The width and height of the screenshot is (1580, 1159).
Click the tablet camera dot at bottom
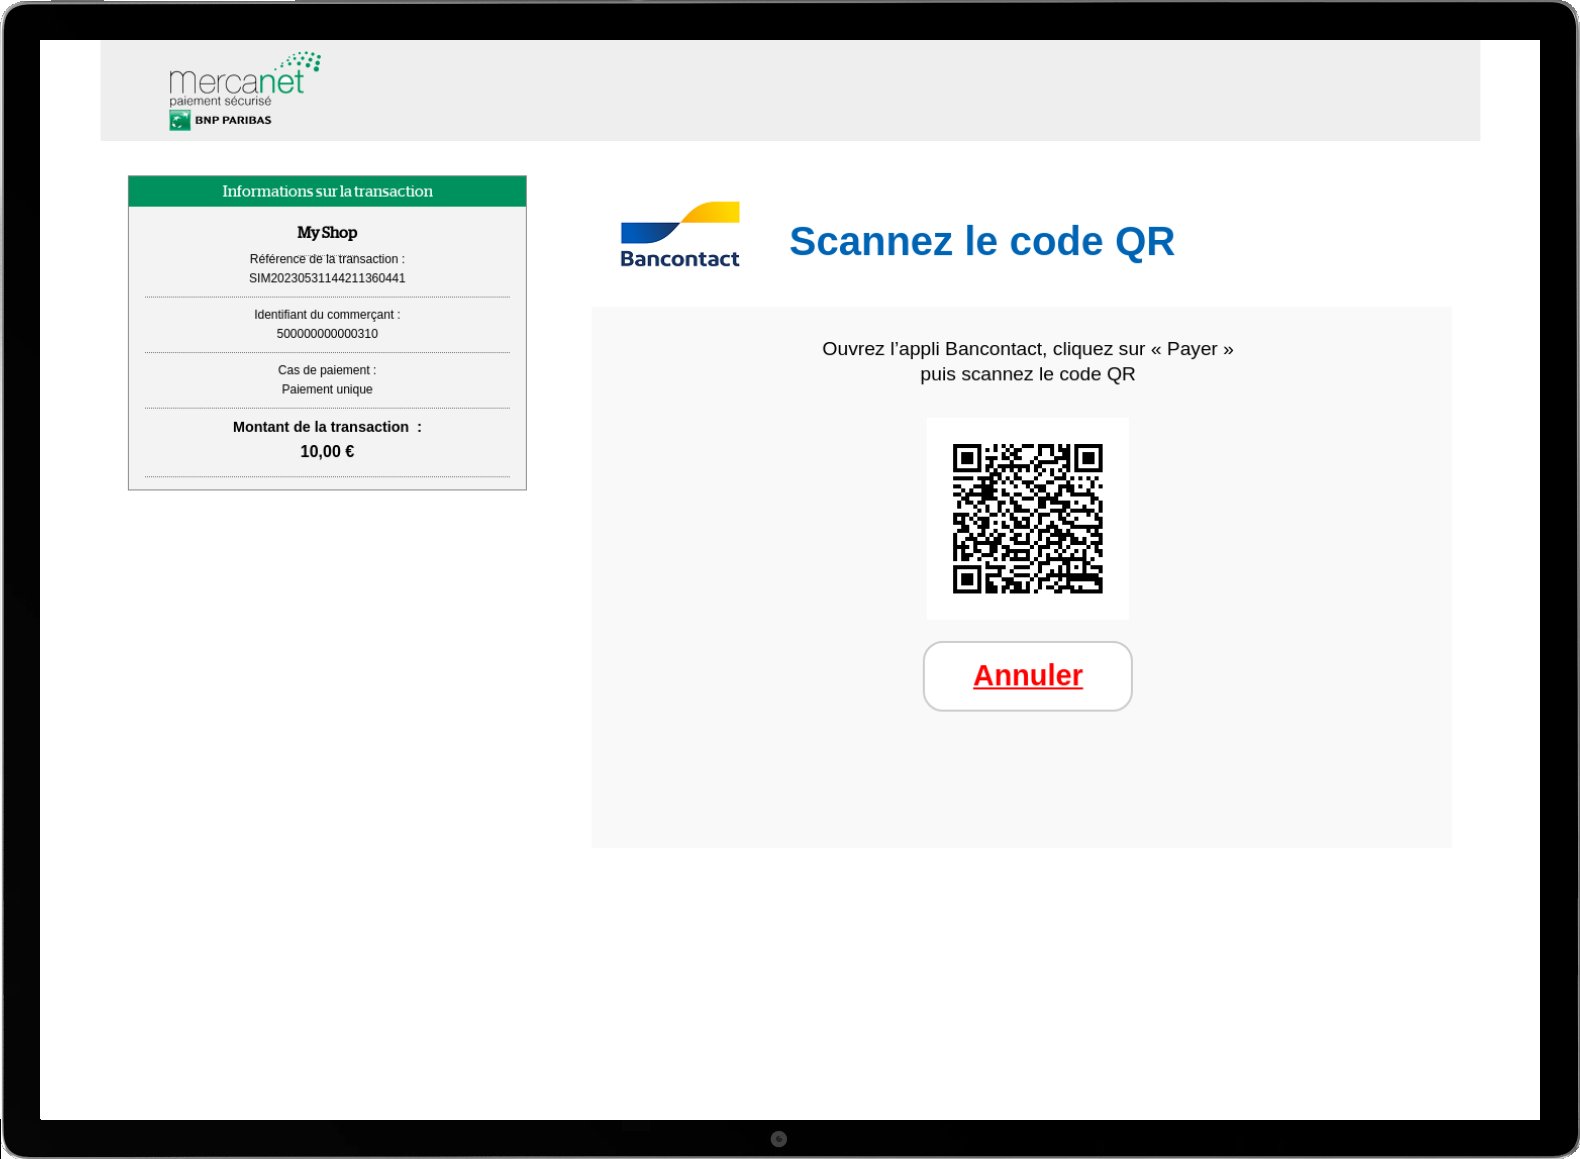779,1139
